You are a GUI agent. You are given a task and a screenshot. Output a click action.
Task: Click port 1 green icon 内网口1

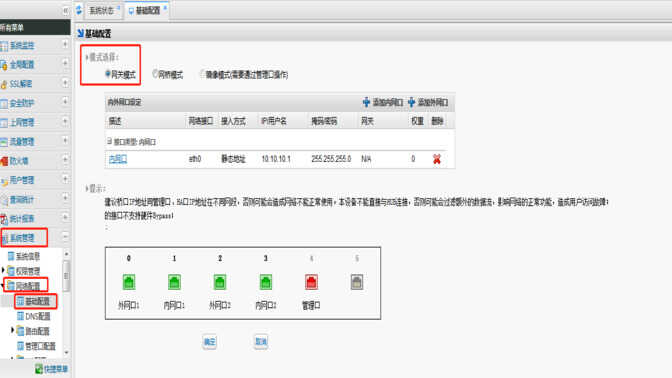[174, 282]
